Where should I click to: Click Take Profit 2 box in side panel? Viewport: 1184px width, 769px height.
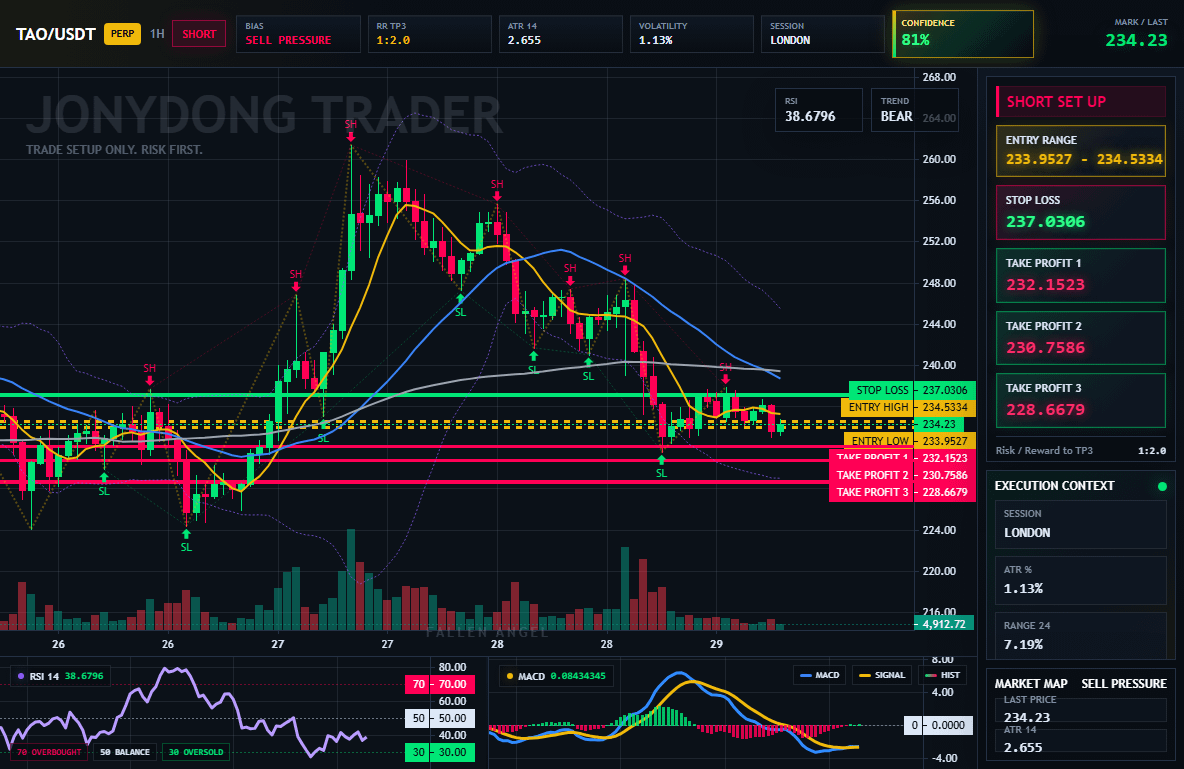coord(1081,338)
